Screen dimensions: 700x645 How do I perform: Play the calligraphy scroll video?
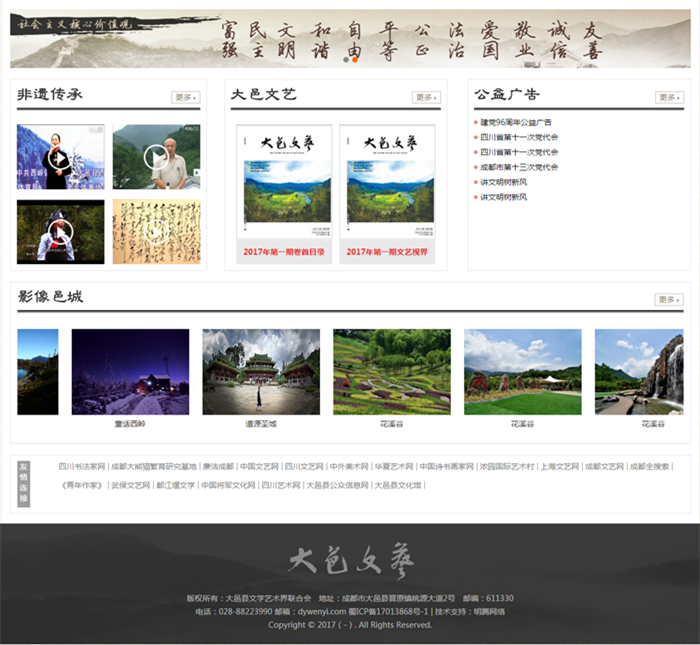(x=155, y=232)
